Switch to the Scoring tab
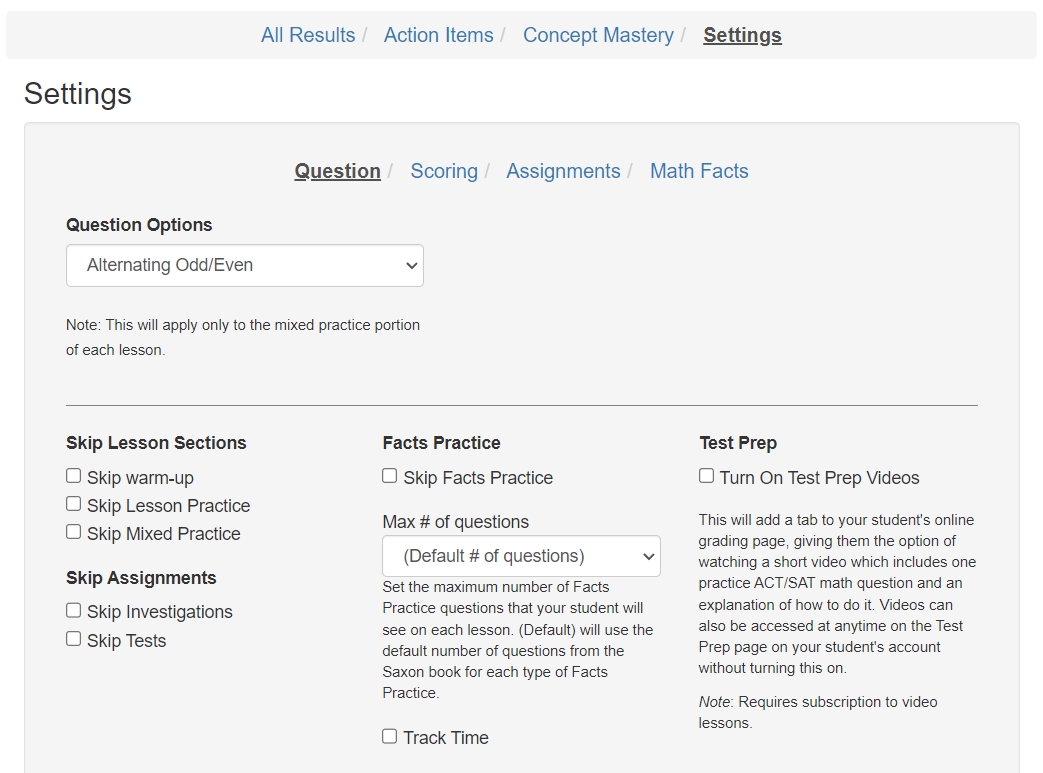This screenshot has height=773, width=1043. (x=444, y=171)
